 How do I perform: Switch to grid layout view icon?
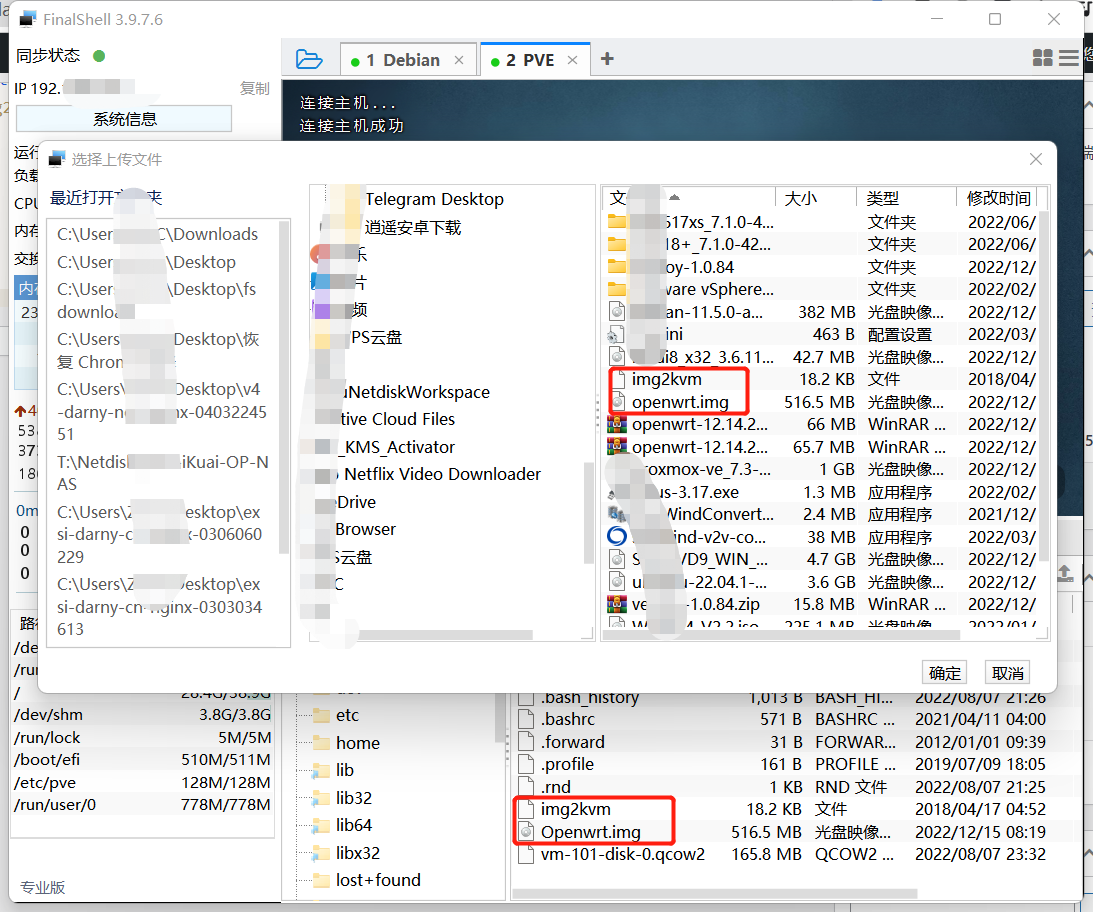pos(1042,58)
